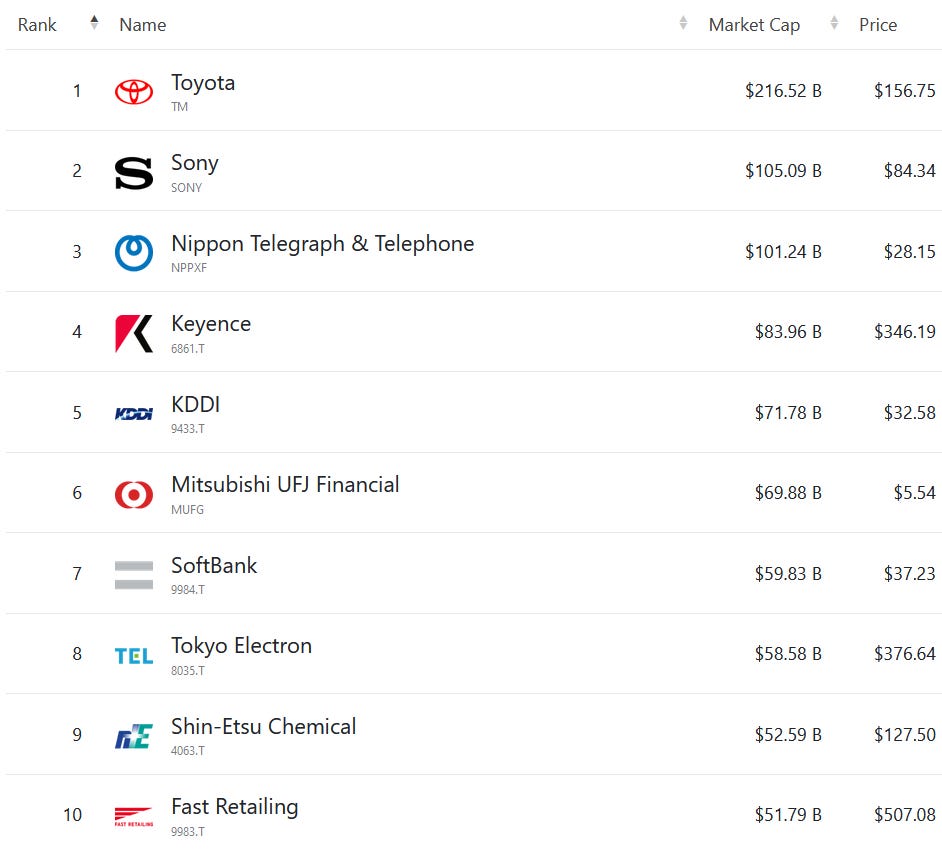Click the Mitsubishi UFJ Financial red logo
The height and width of the screenshot is (854, 942).
[133, 495]
